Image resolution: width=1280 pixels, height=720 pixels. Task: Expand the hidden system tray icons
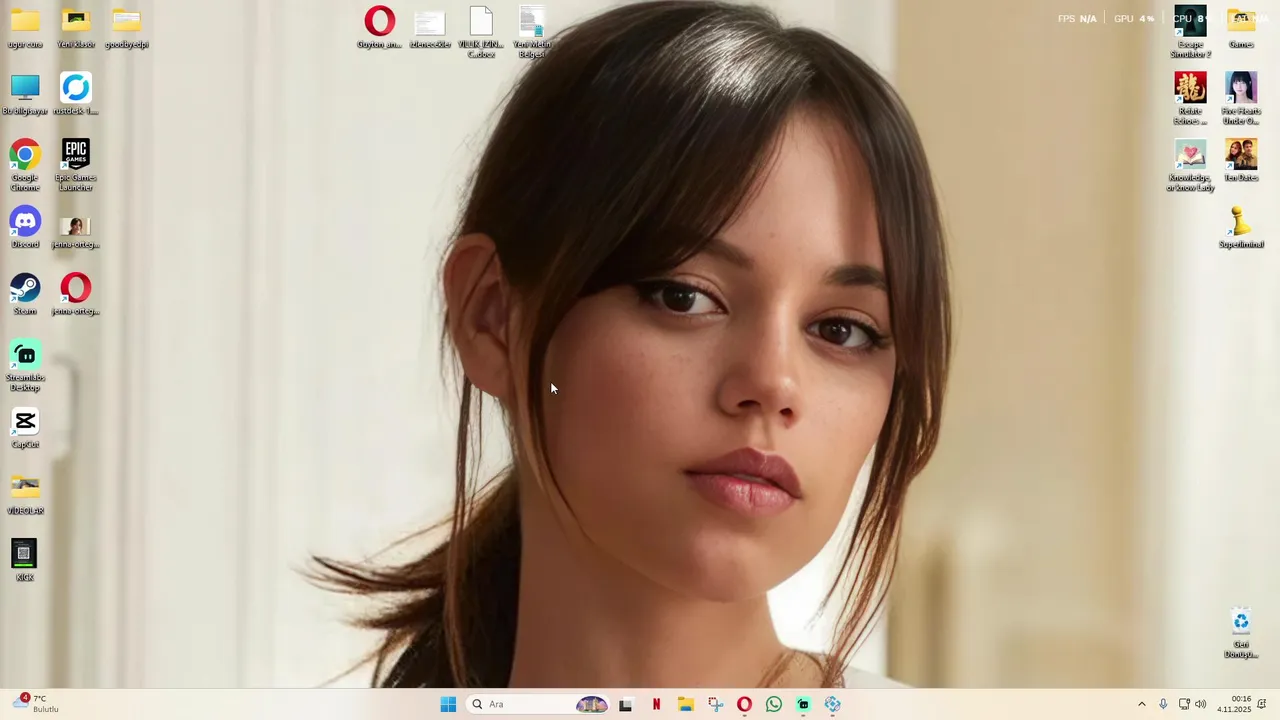tap(1141, 704)
